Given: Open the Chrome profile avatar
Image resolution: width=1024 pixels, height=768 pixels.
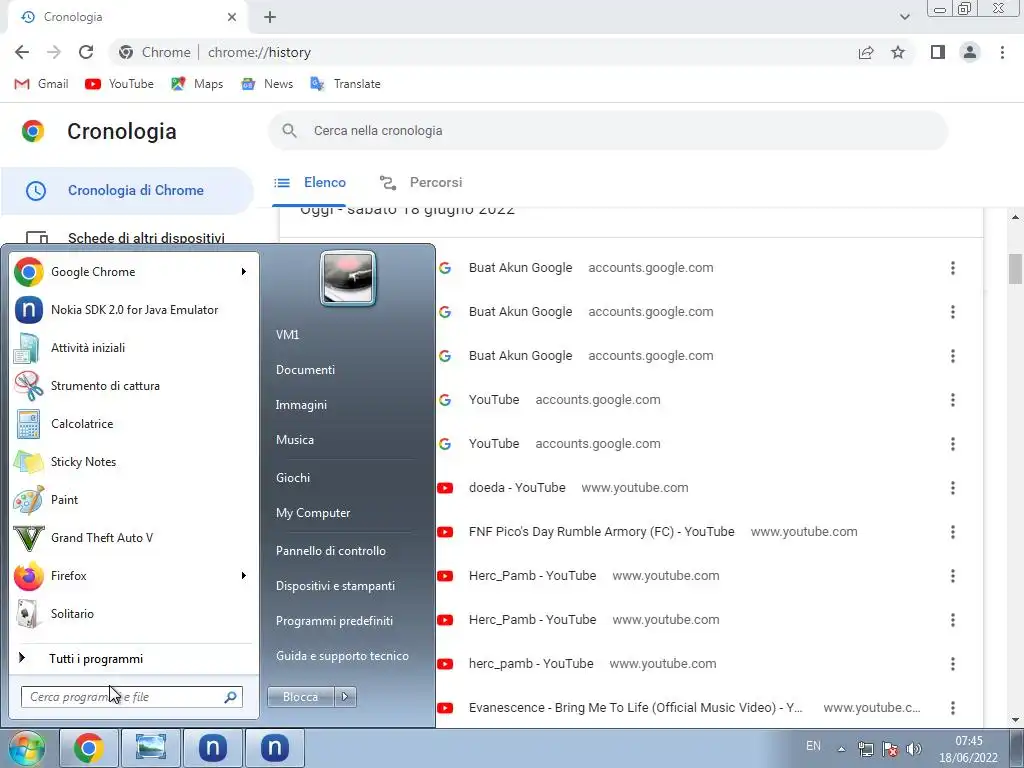Looking at the screenshot, I should pyautogui.click(x=970, y=52).
